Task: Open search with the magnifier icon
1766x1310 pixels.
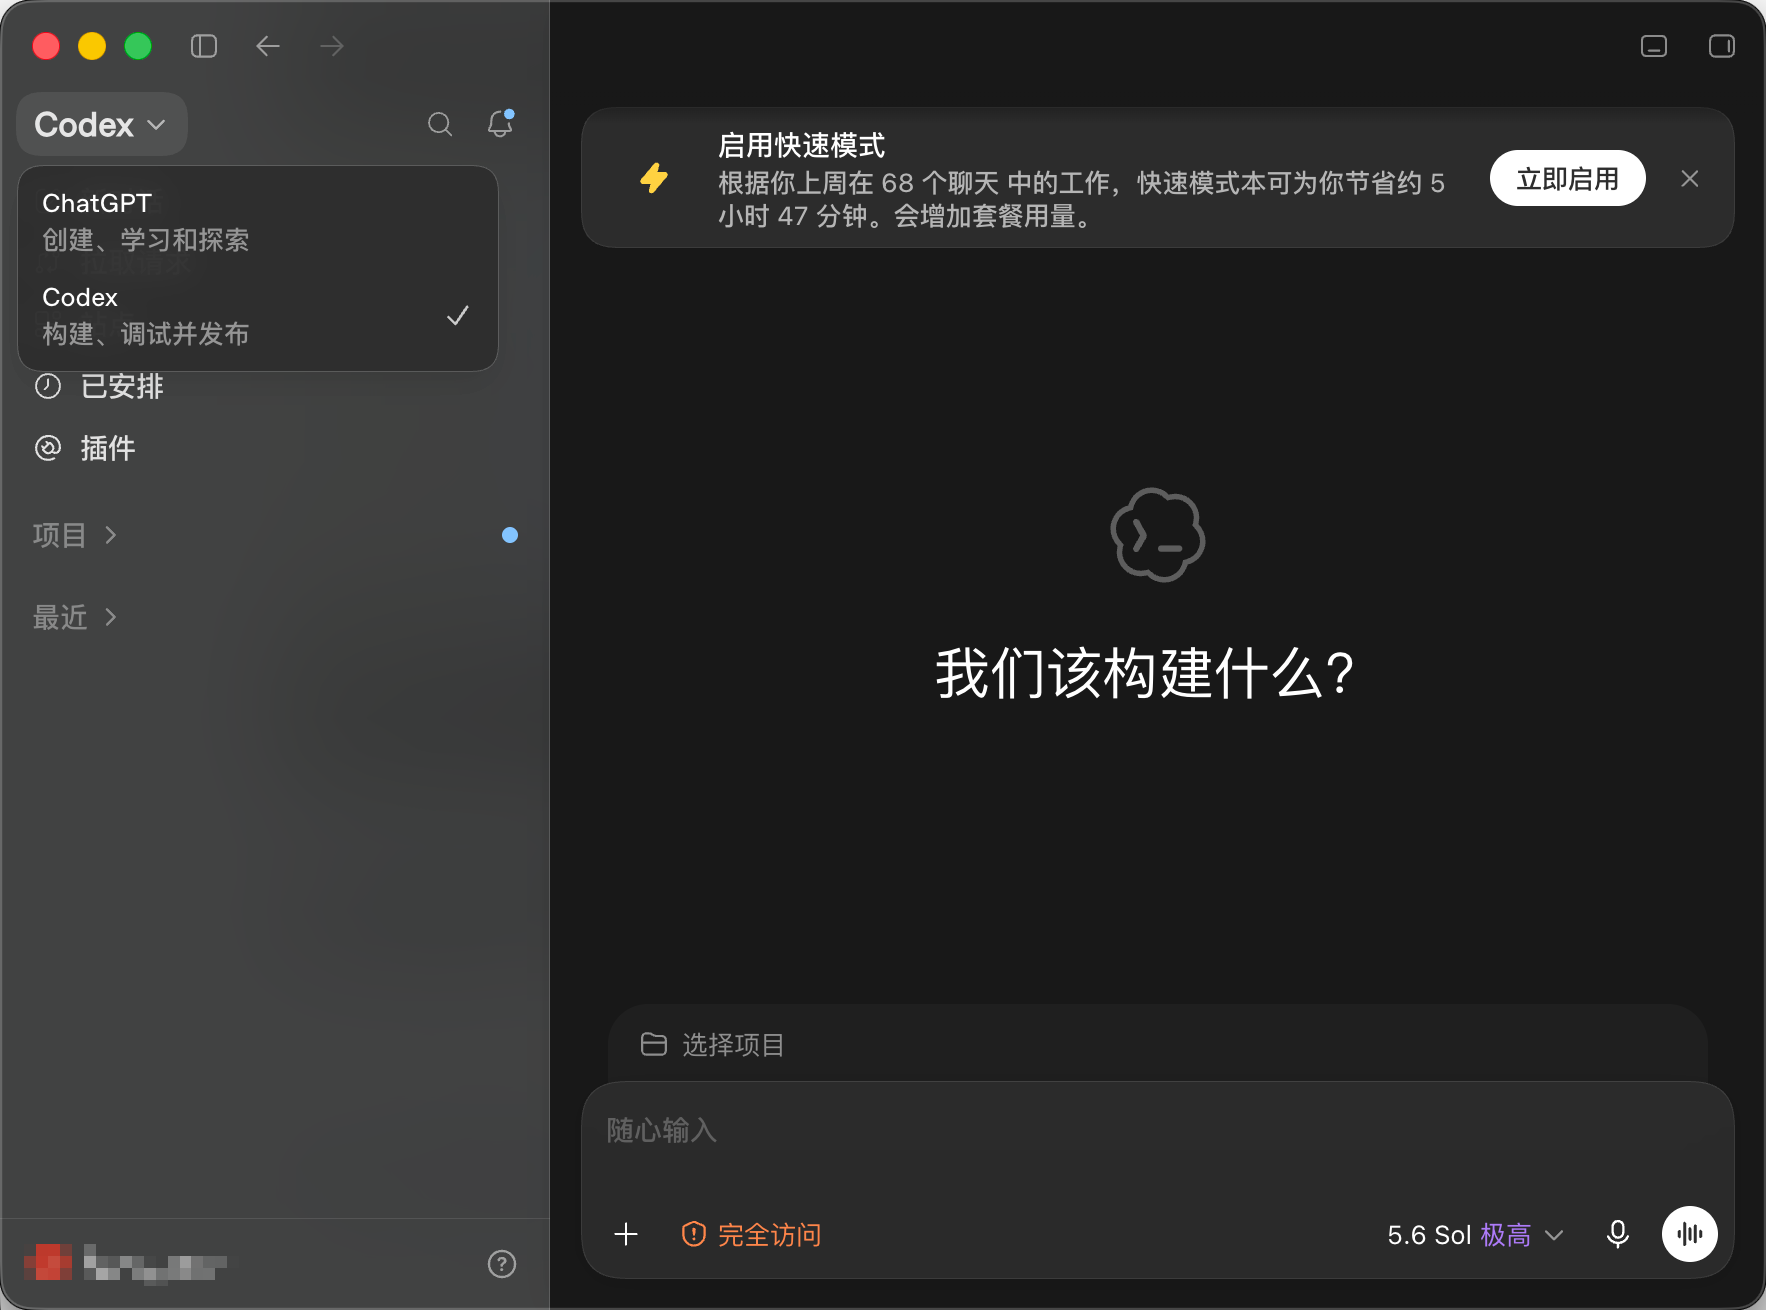Action: click(x=440, y=124)
